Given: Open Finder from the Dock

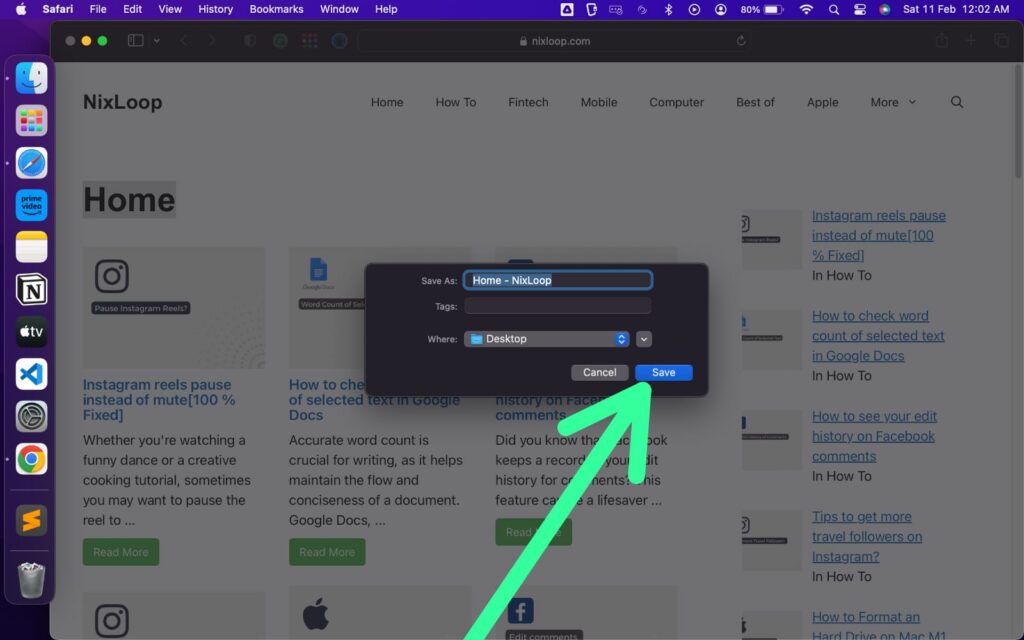Looking at the screenshot, I should pos(31,78).
